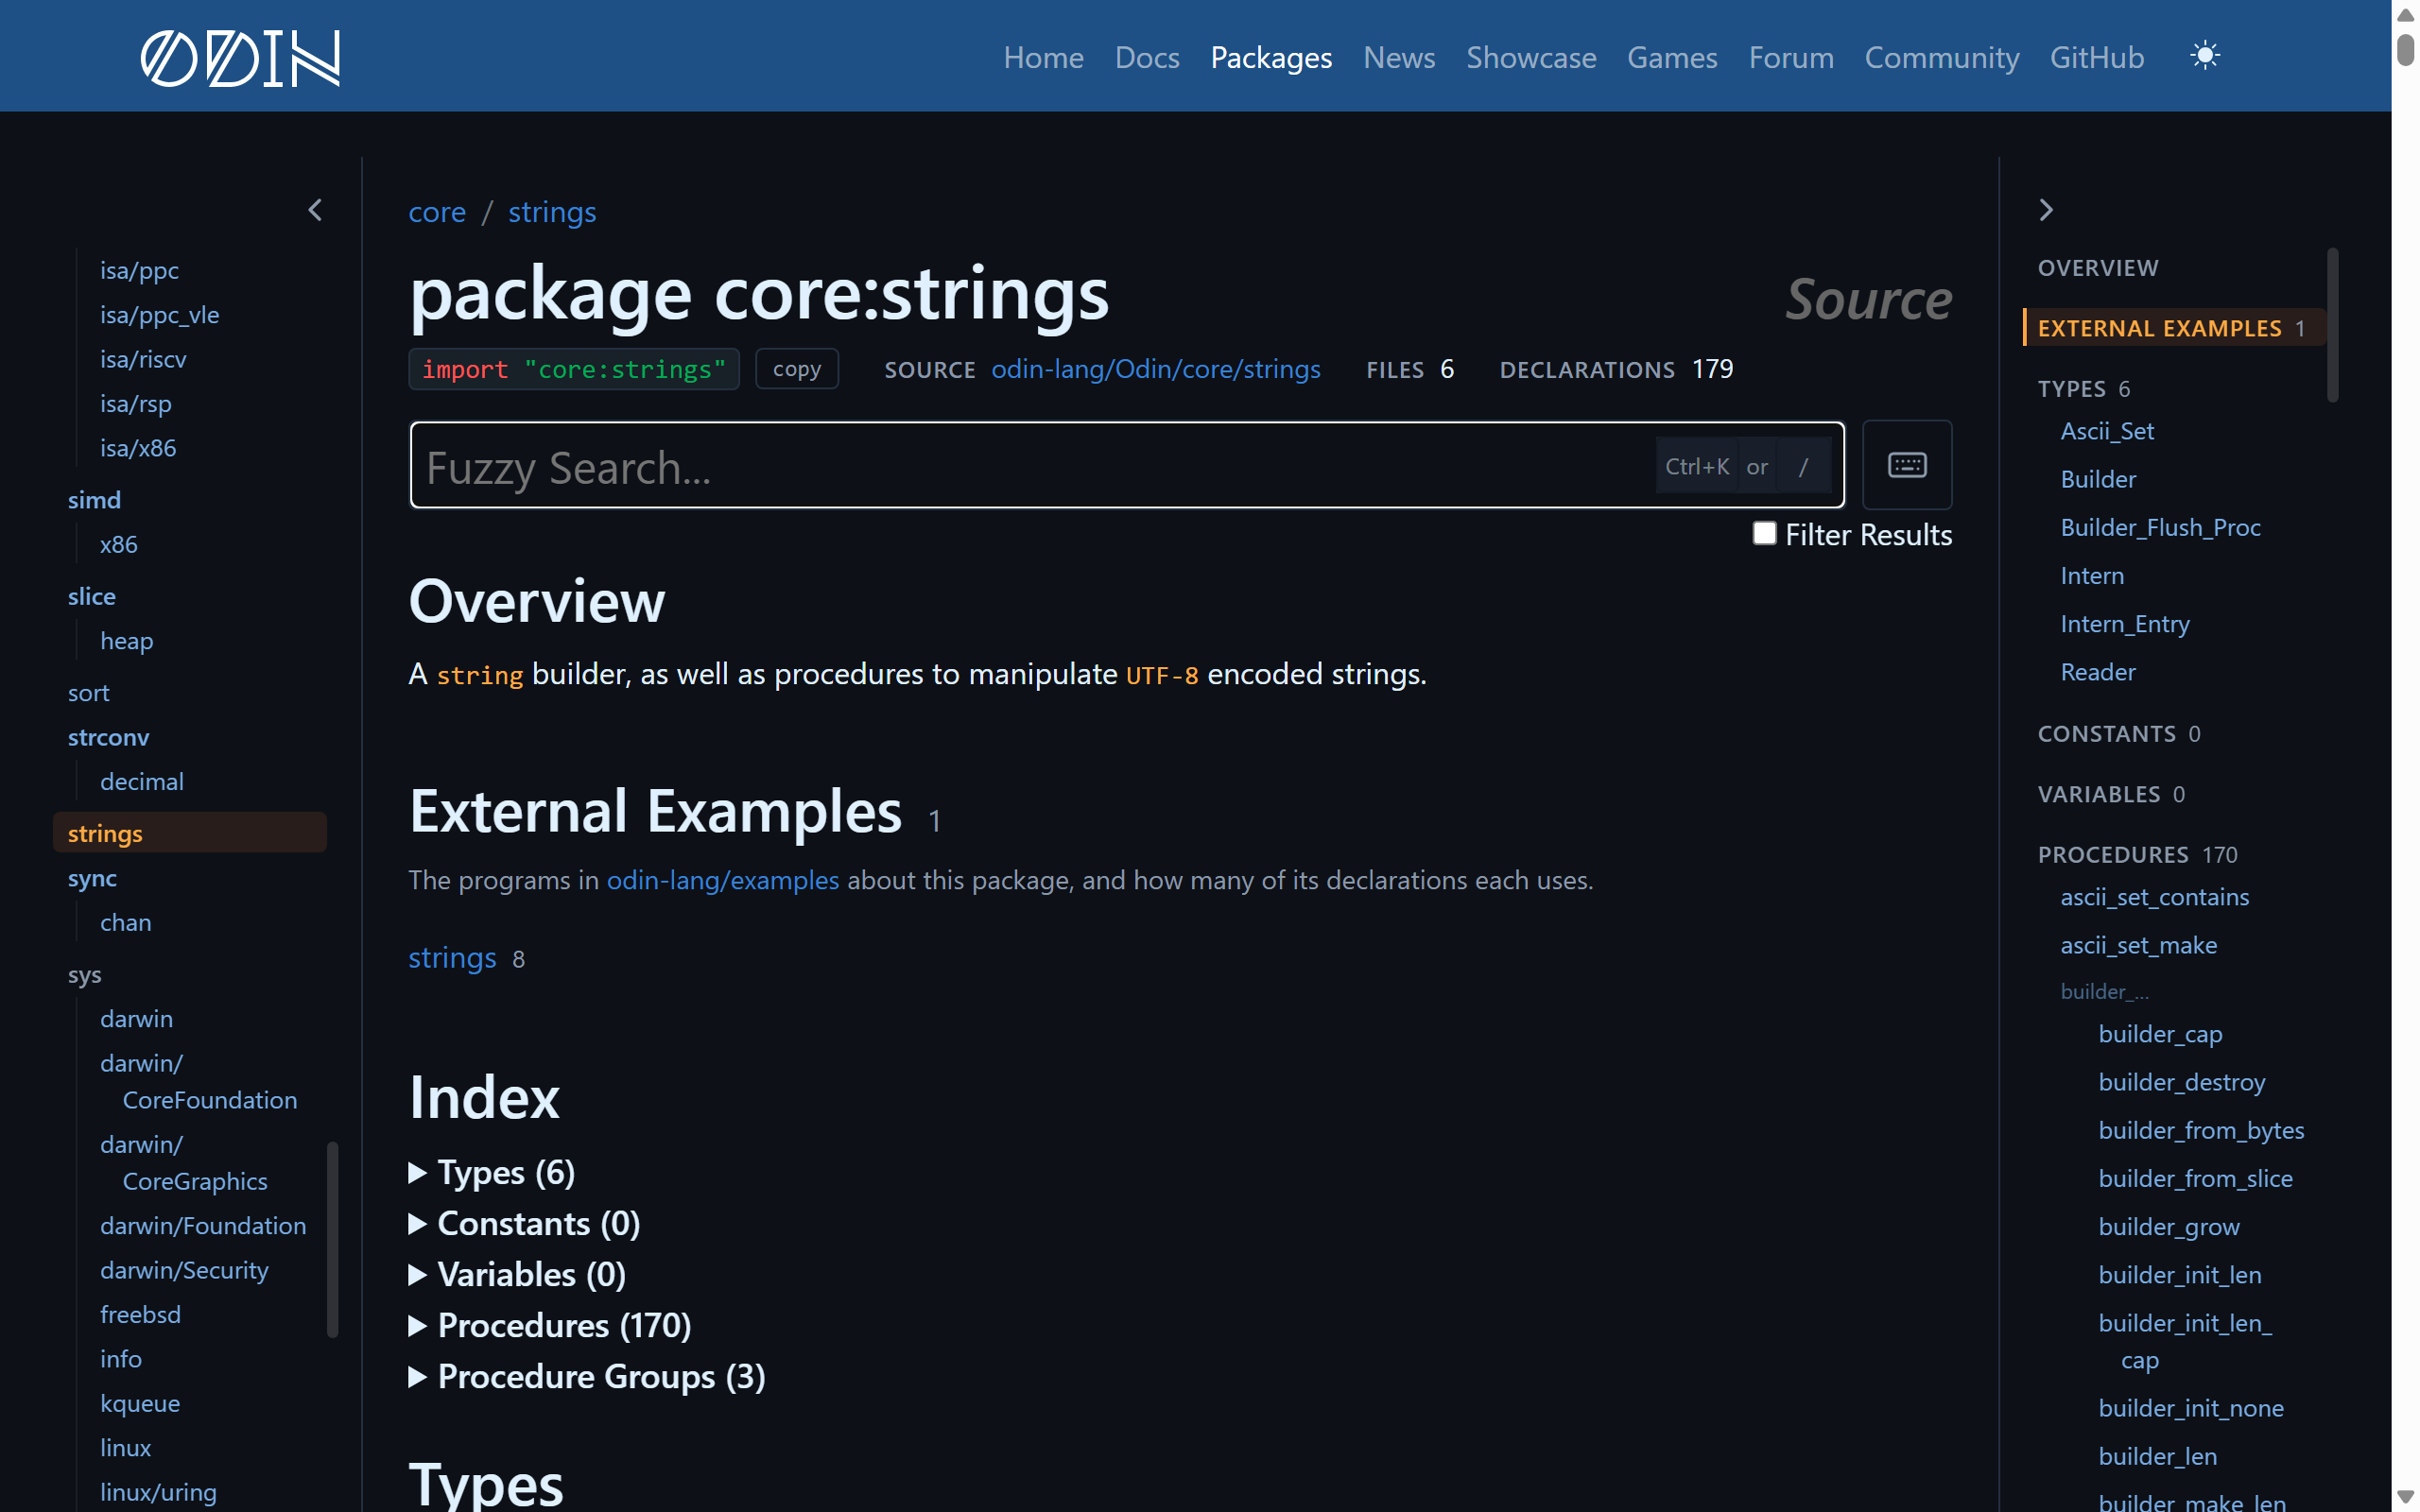Select isa/rsp in left sidebar
This screenshot has height=1512, width=2420.
135,403
